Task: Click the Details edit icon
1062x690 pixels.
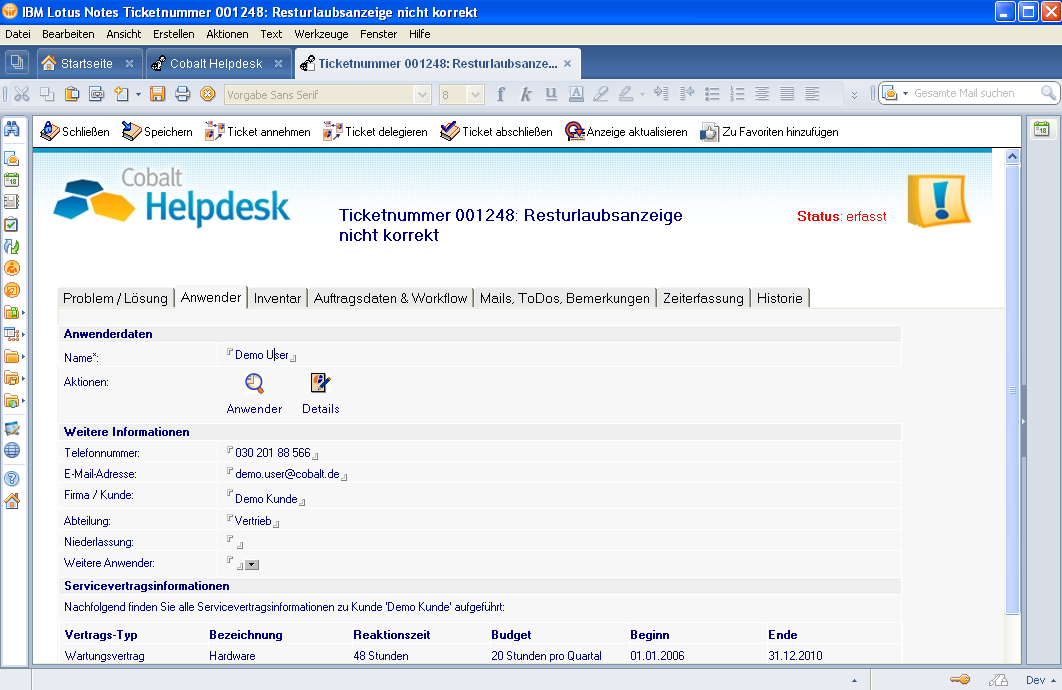Action: [x=320, y=383]
